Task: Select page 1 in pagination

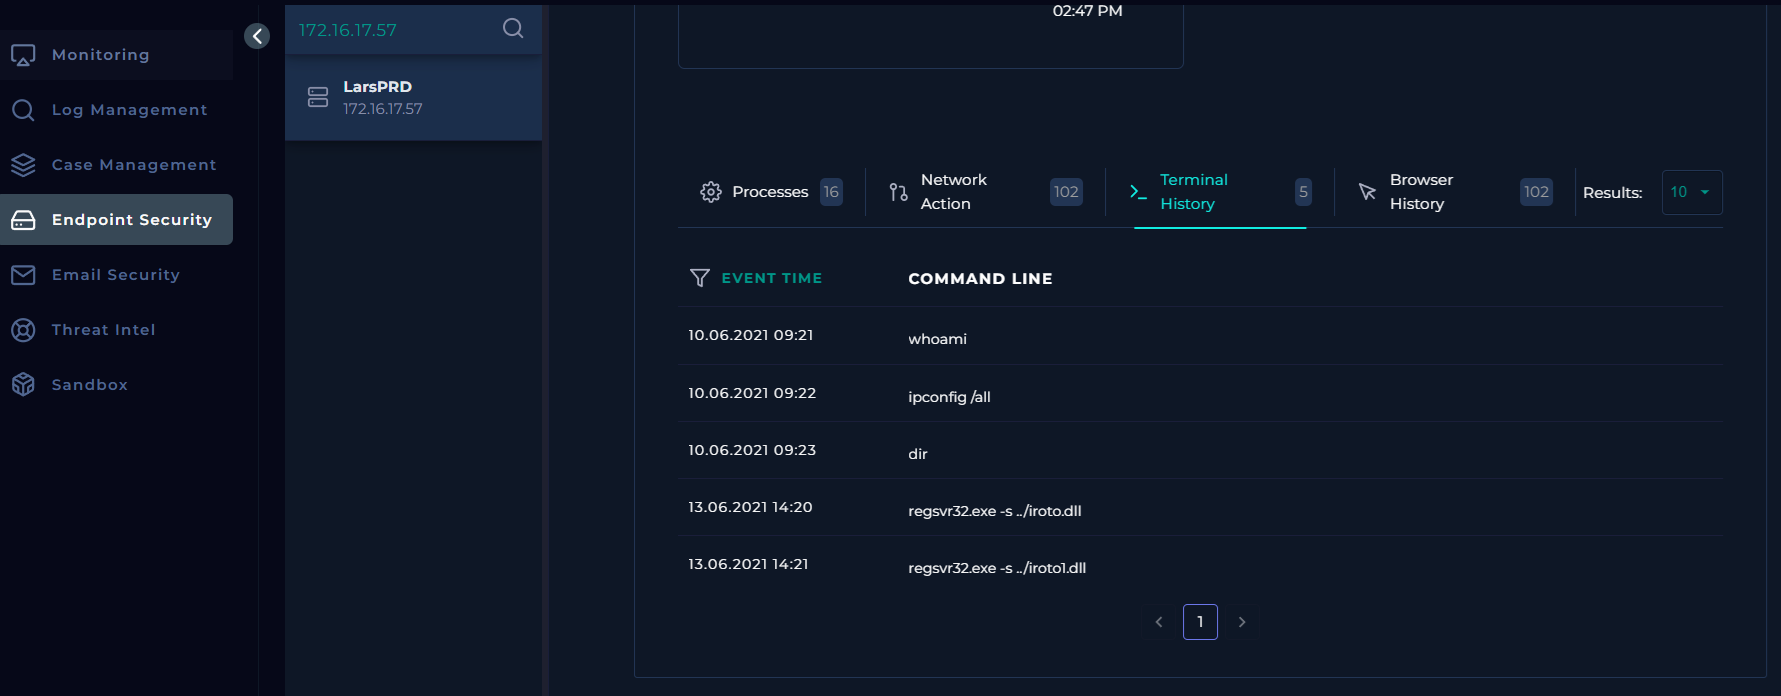Action: point(1200,622)
